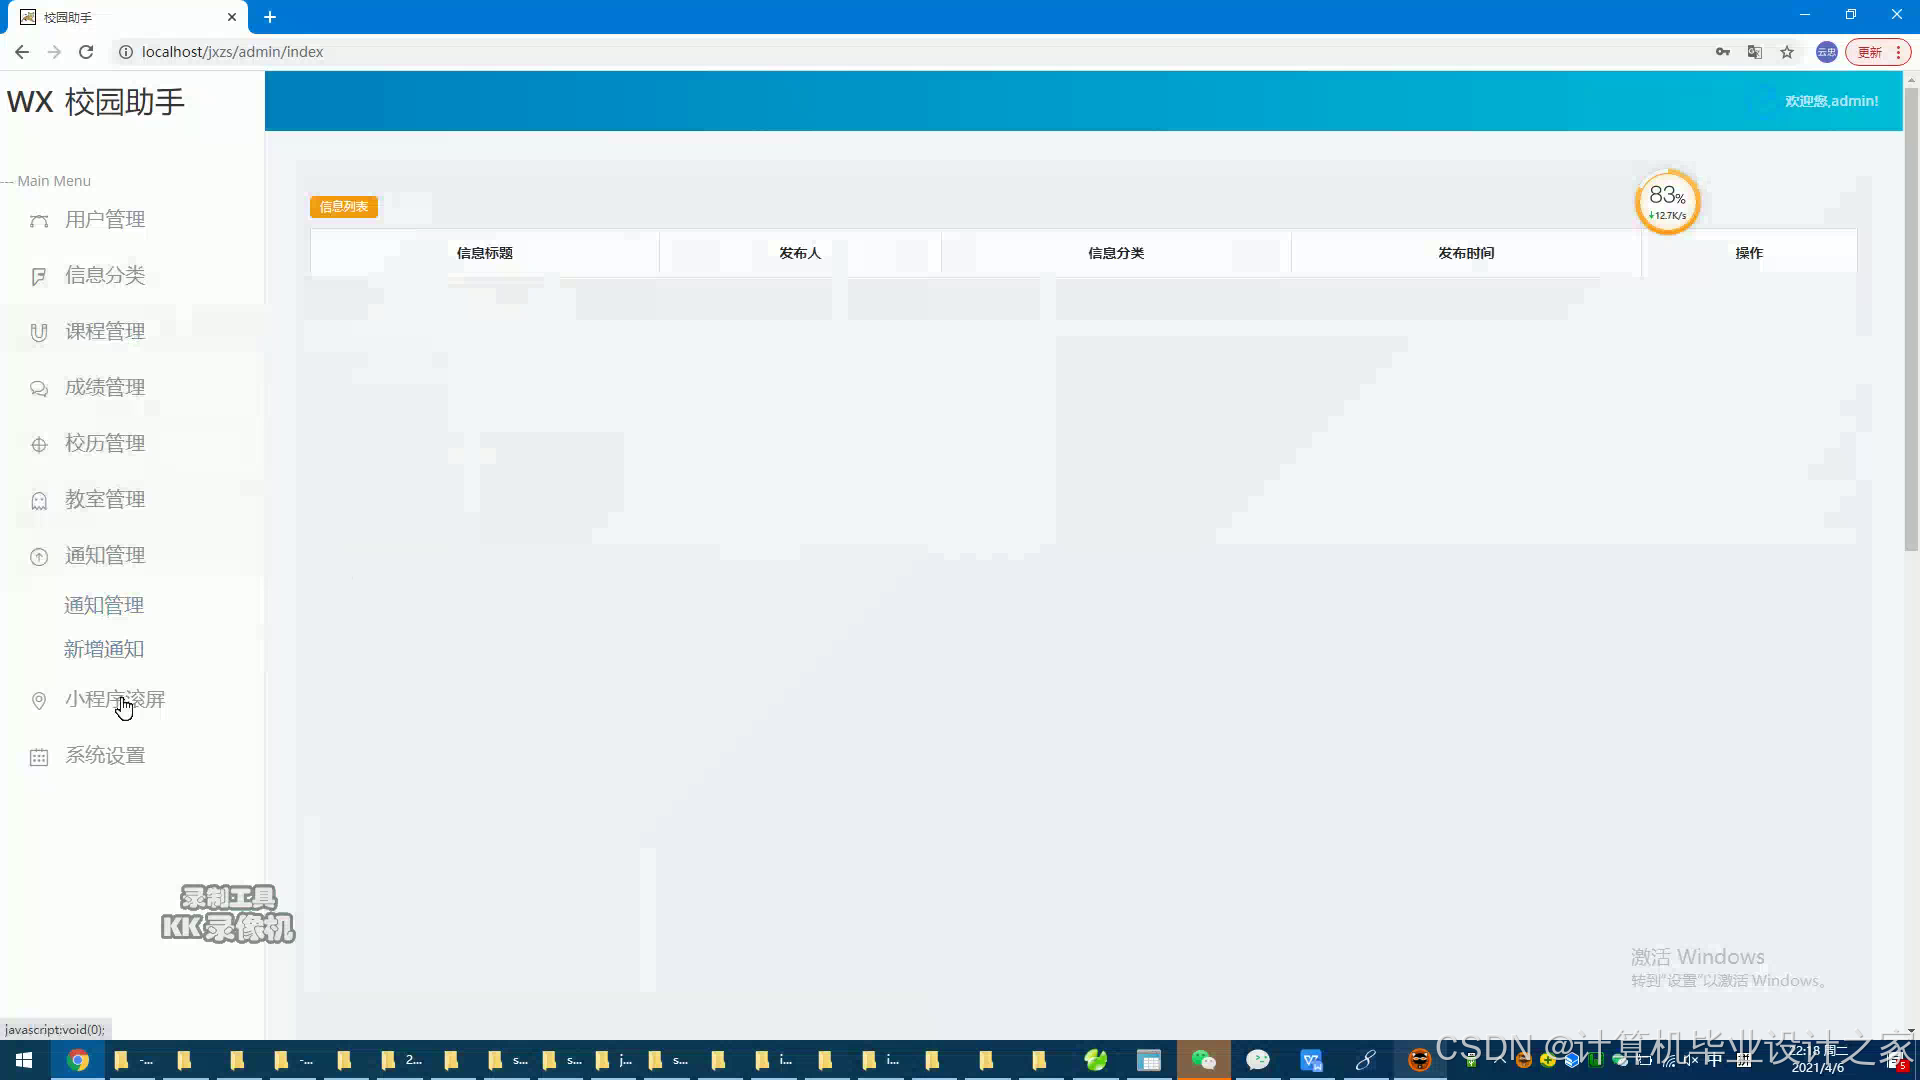The height and width of the screenshot is (1080, 1920).
Task: Click the translate page icon
Action: point(1754,52)
